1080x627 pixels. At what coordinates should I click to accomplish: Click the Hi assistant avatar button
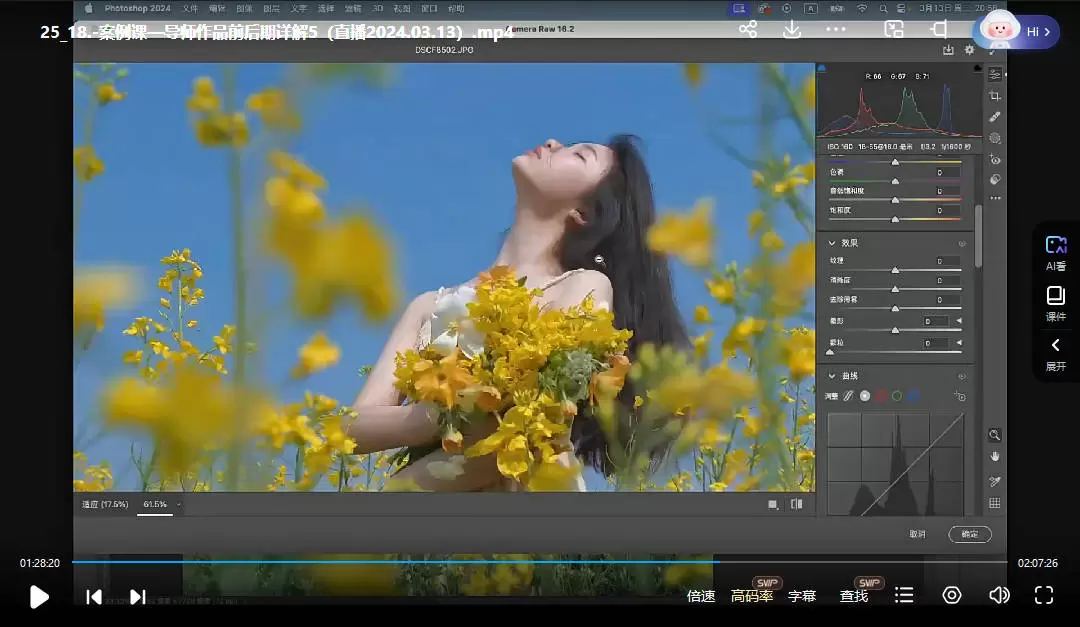click(x=1018, y=31)
